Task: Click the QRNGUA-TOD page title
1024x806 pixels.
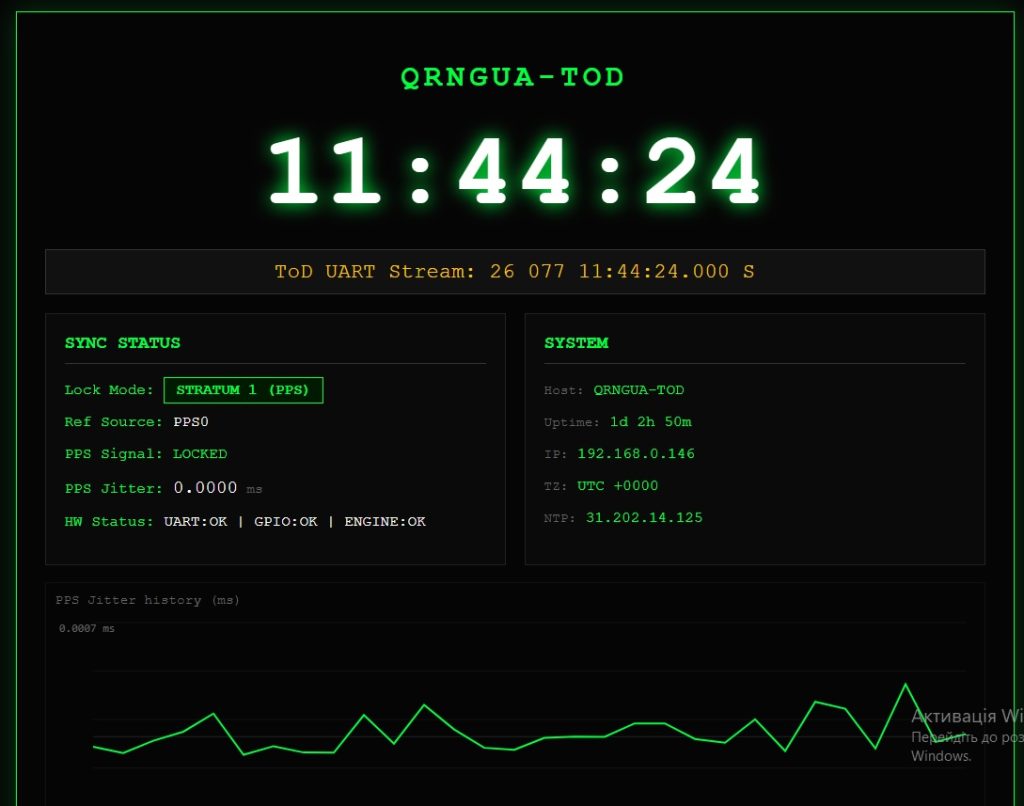Action: pos(512,77)
